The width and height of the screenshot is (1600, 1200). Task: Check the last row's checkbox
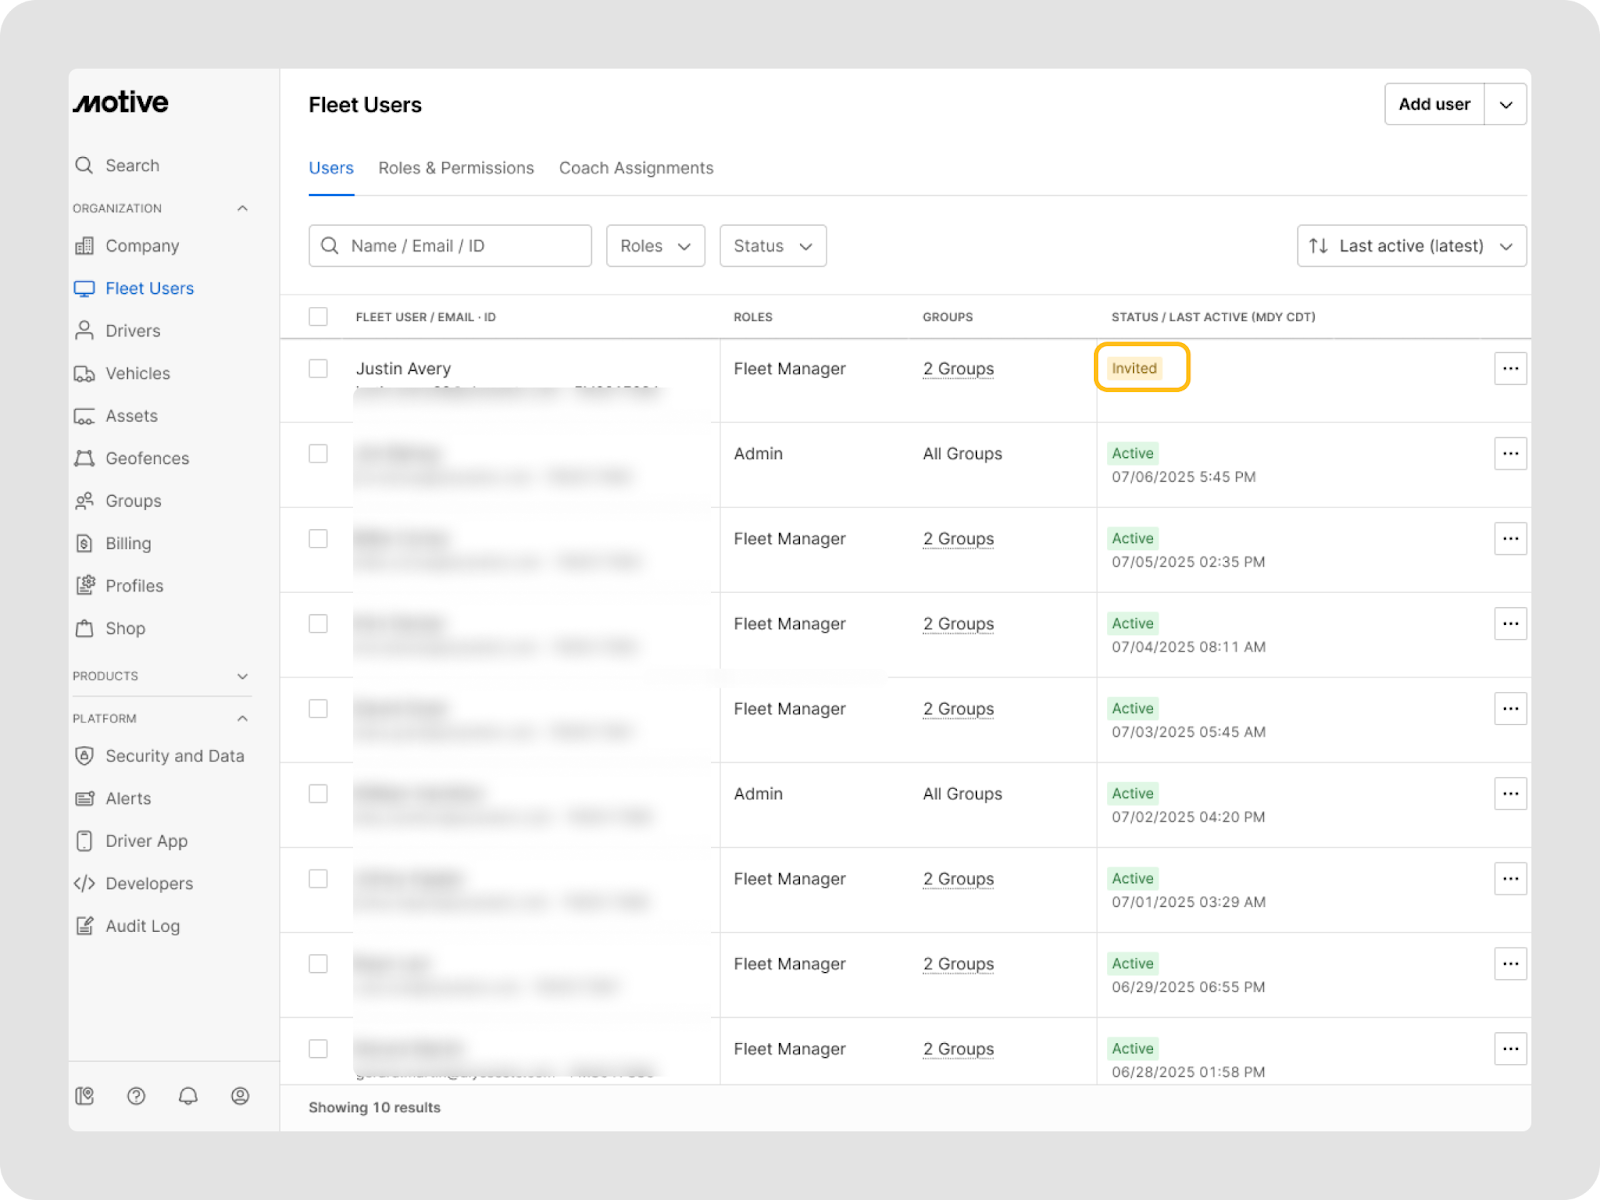tap(318, 1049)
